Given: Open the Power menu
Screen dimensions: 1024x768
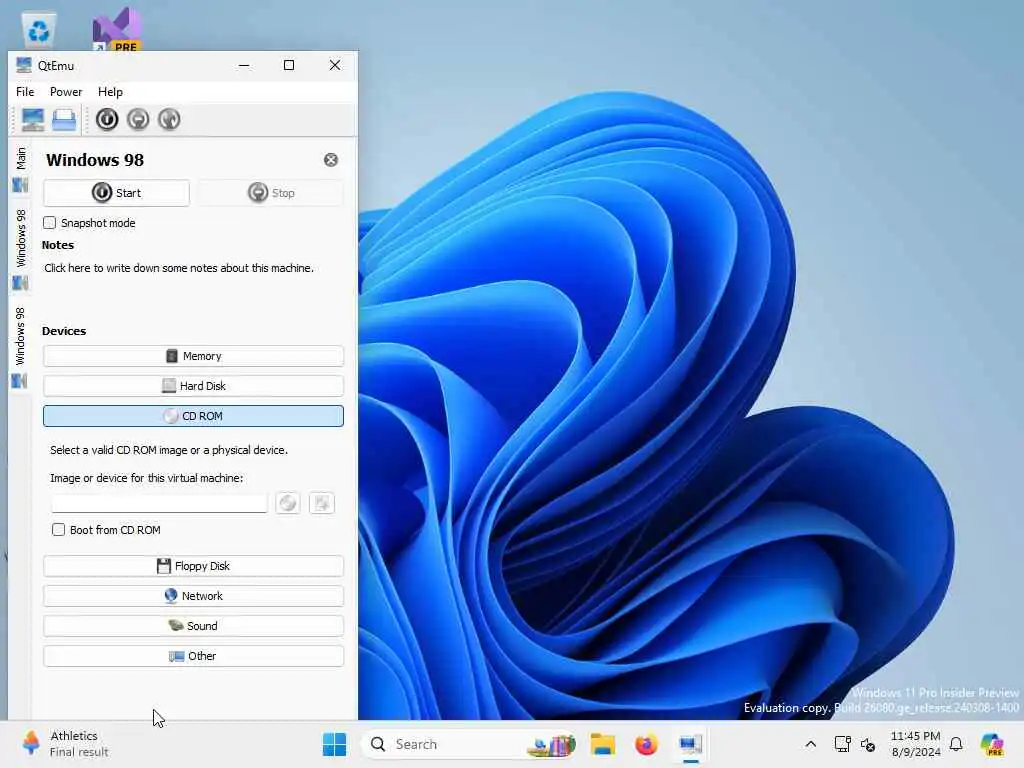Looking at the screenshot, I should [x=66, y=92].
